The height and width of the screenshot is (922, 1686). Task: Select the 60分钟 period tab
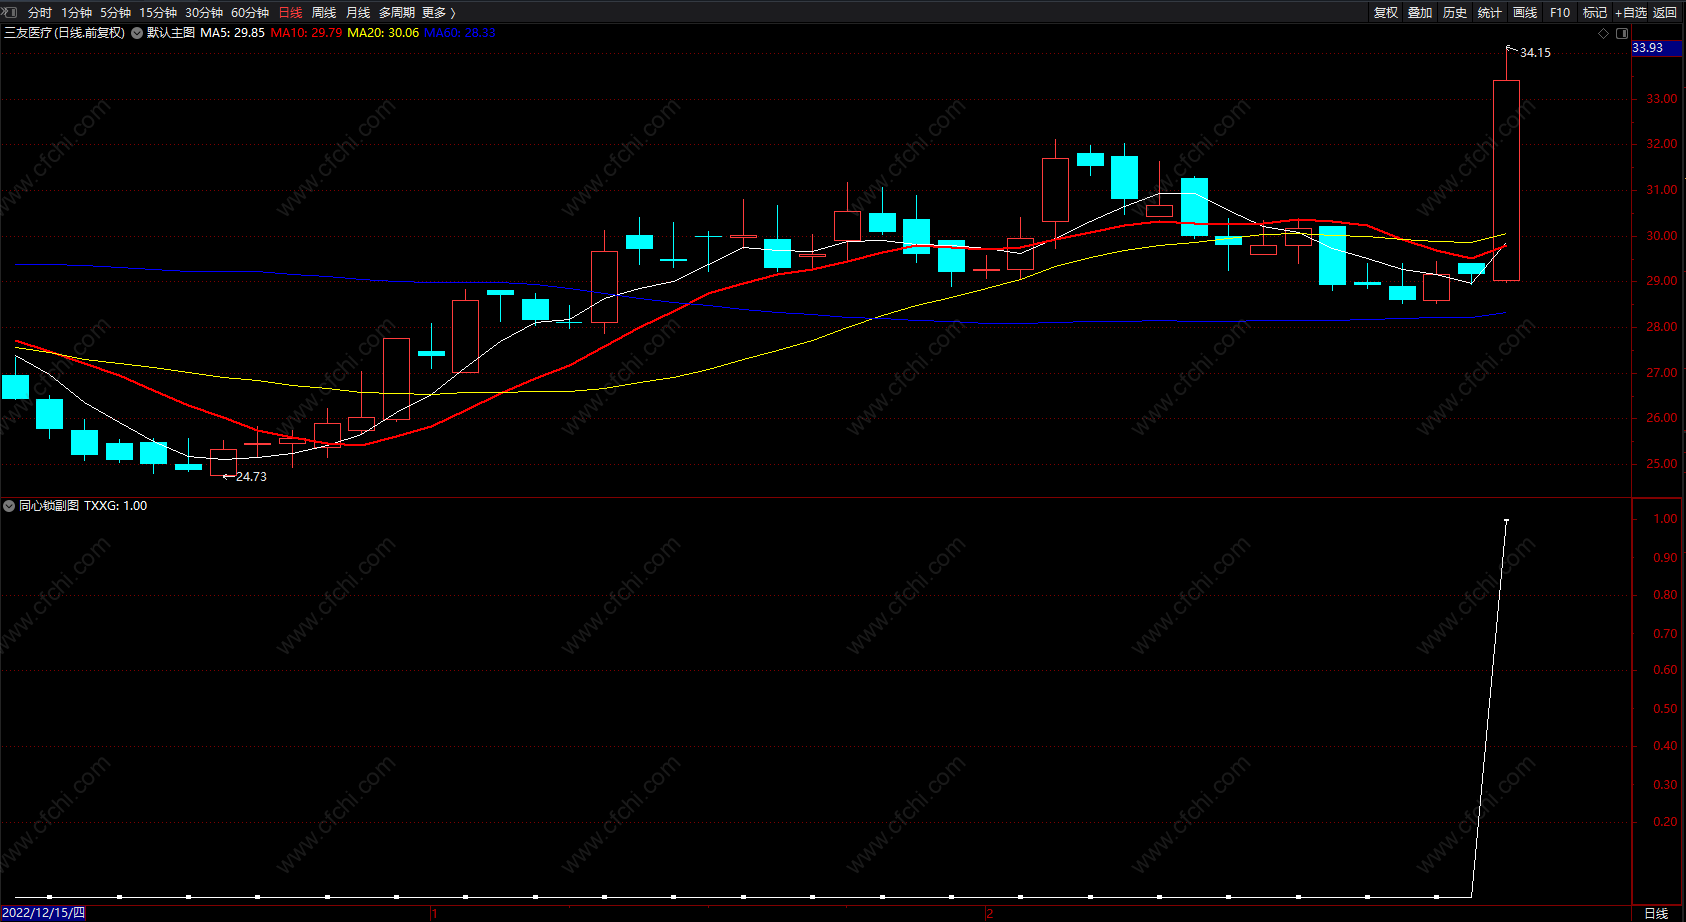(250, 13)
